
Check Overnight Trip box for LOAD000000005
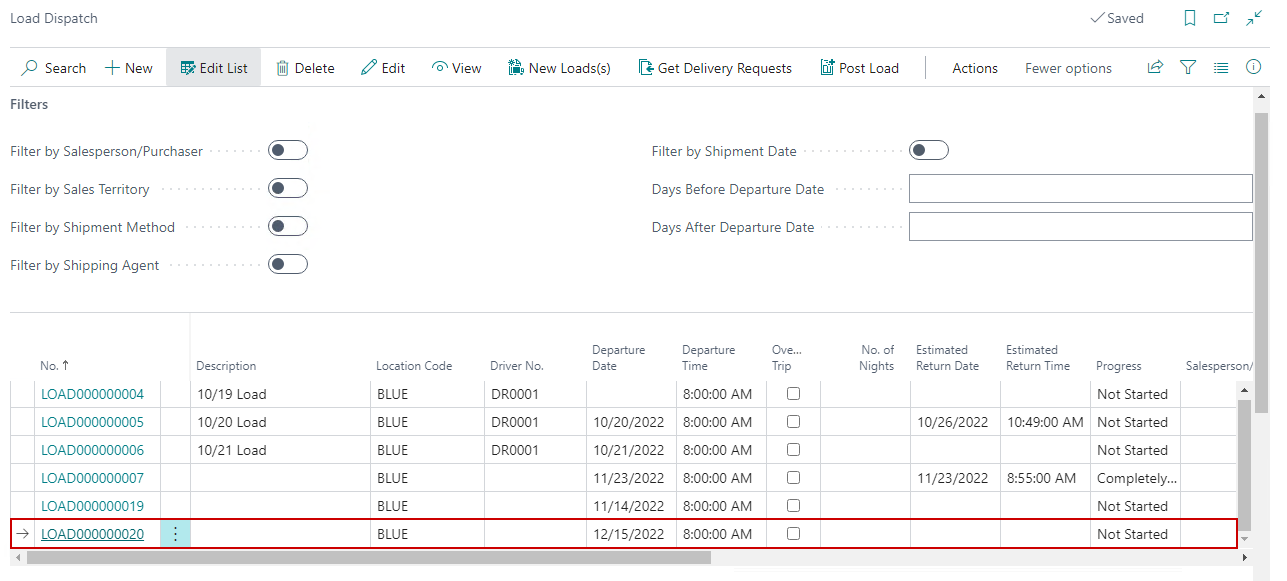(794, 422)
